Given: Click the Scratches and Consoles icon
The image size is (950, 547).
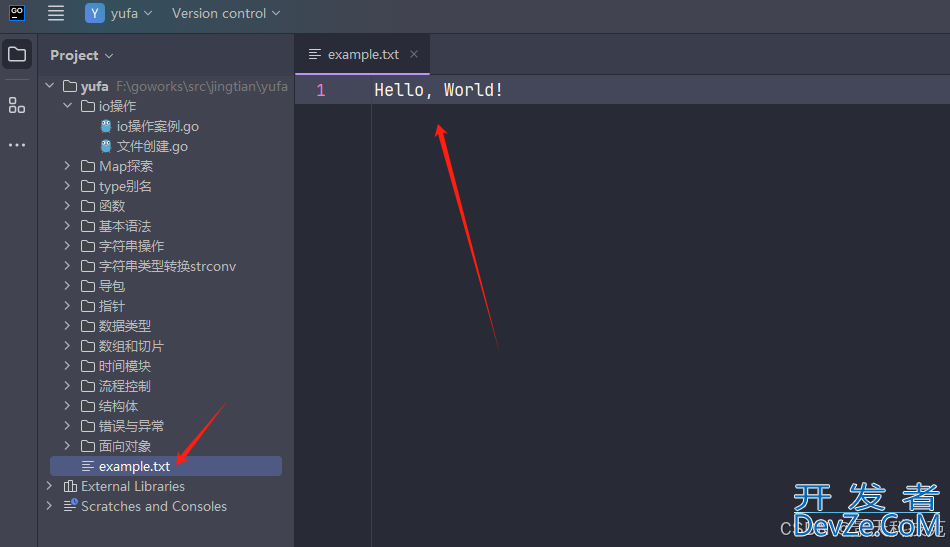Looking at the screenshot, I should pyautogui.click(x=70, y=505).
